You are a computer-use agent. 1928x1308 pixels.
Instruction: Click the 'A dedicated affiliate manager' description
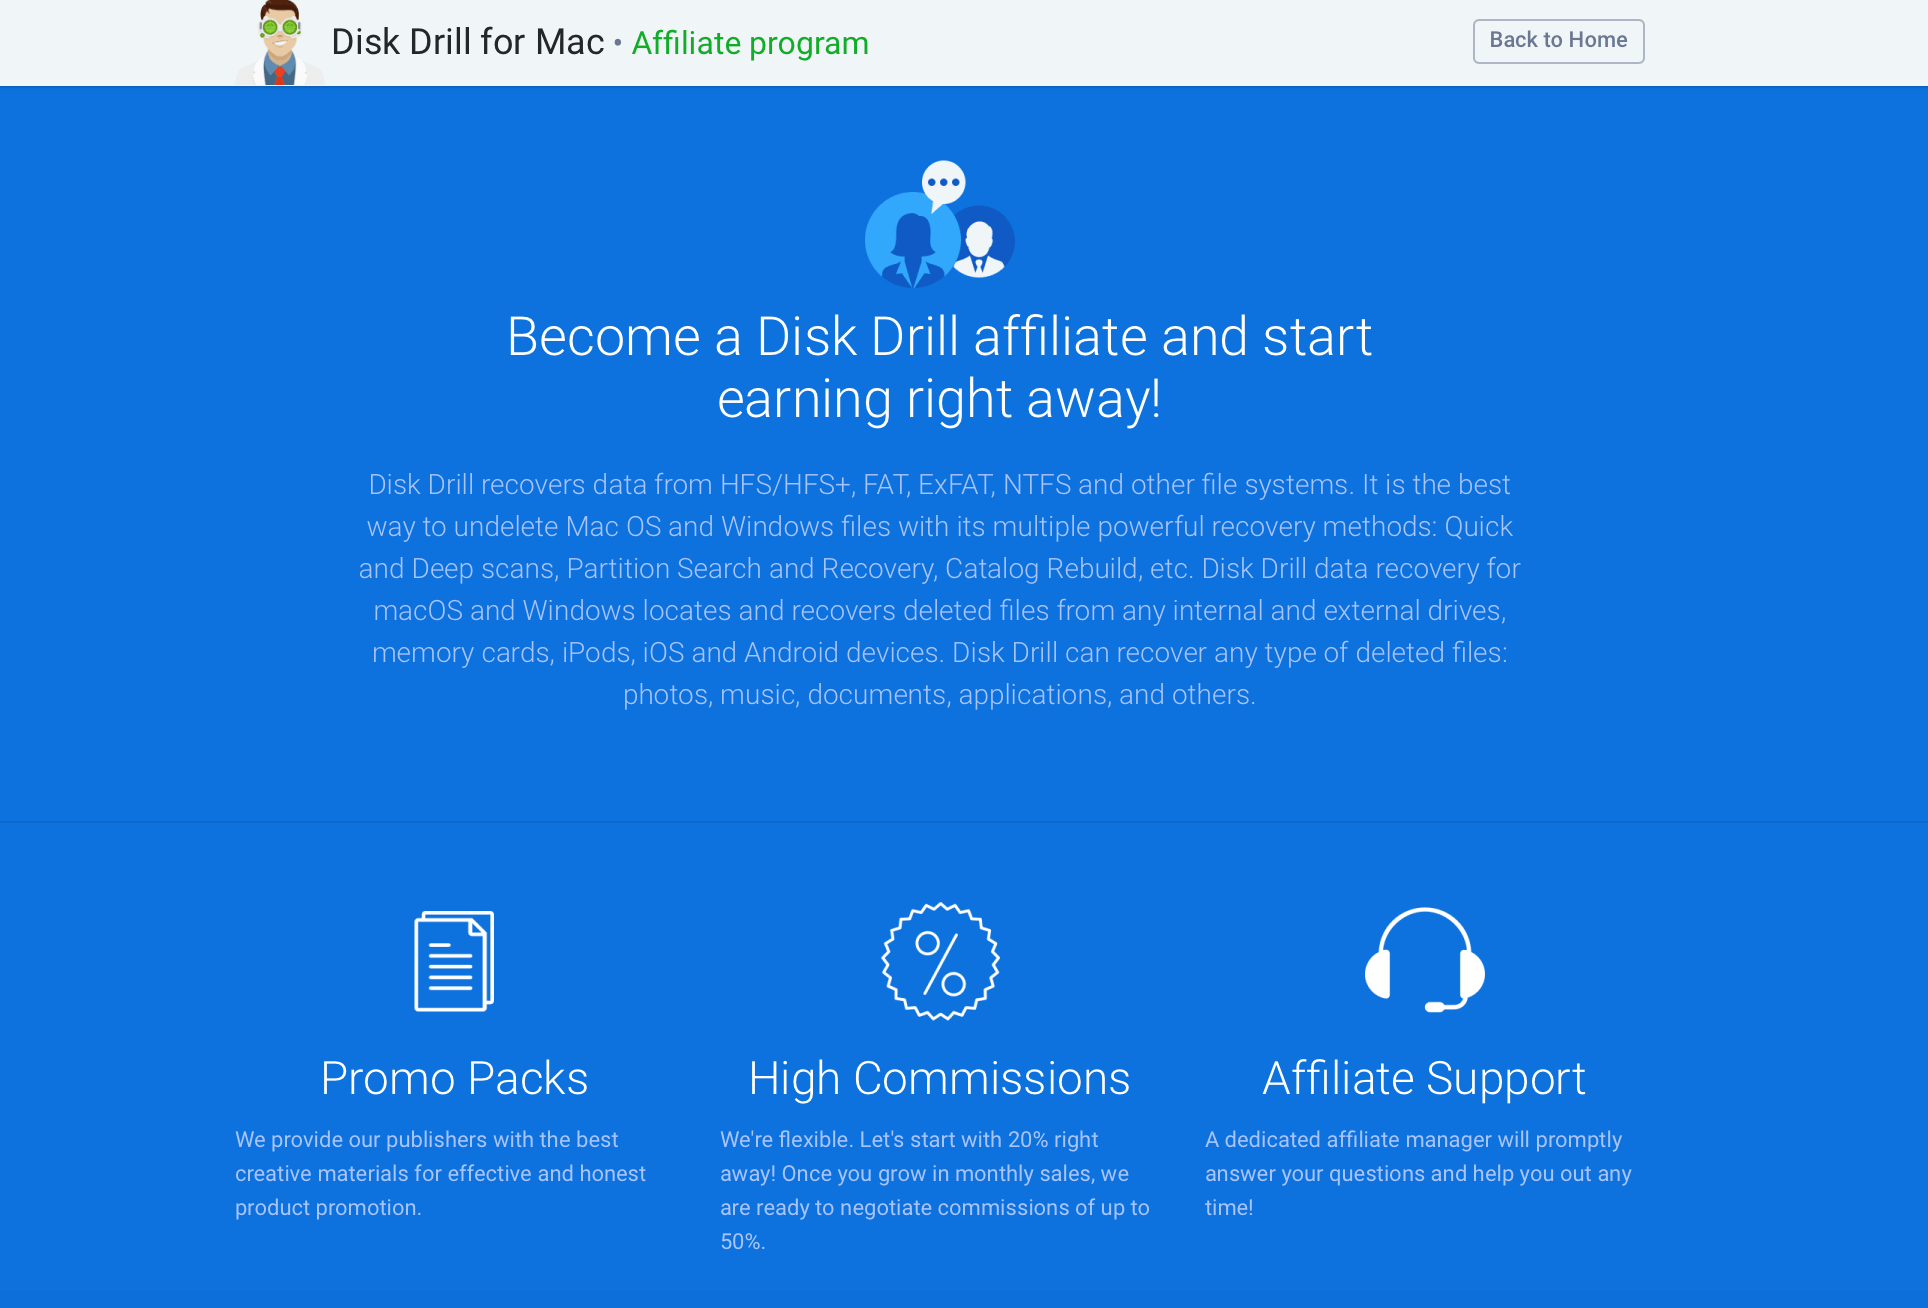(1418, 1173)
